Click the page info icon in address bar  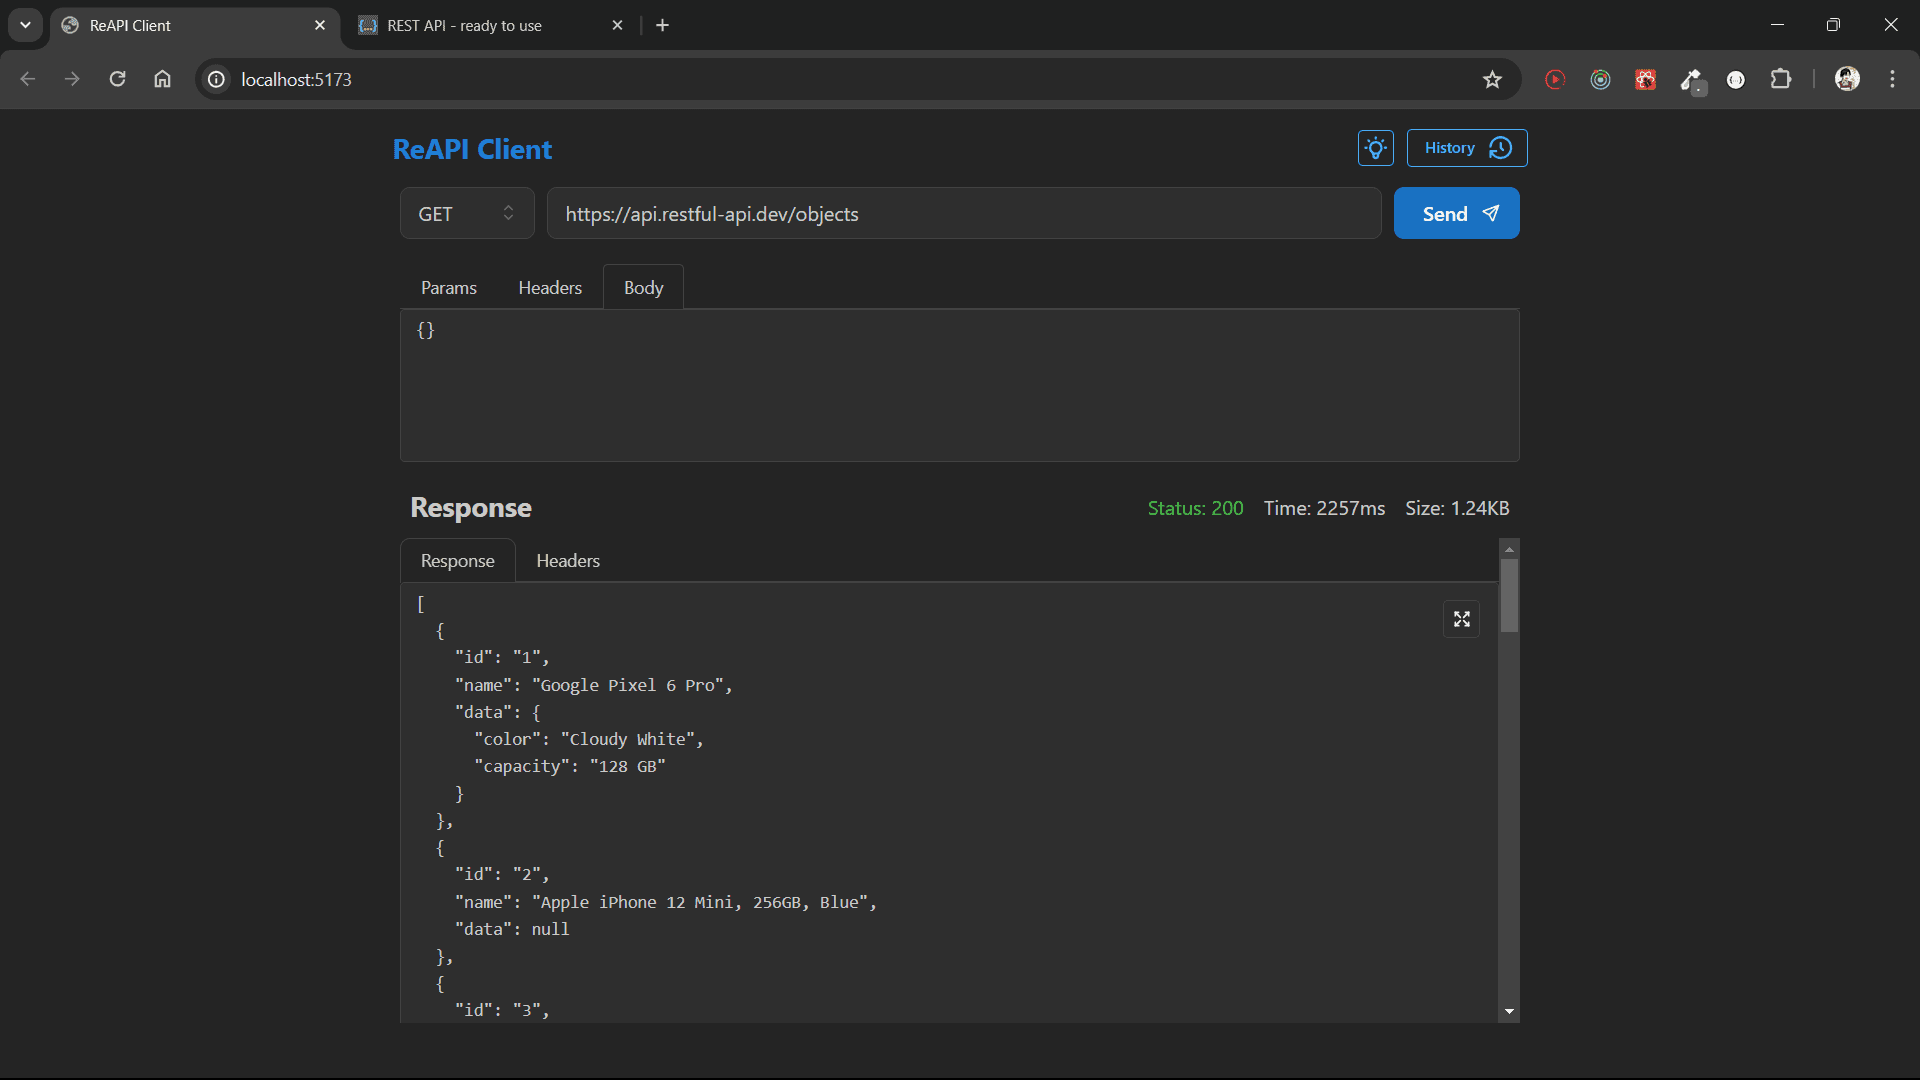pos(215,79)
